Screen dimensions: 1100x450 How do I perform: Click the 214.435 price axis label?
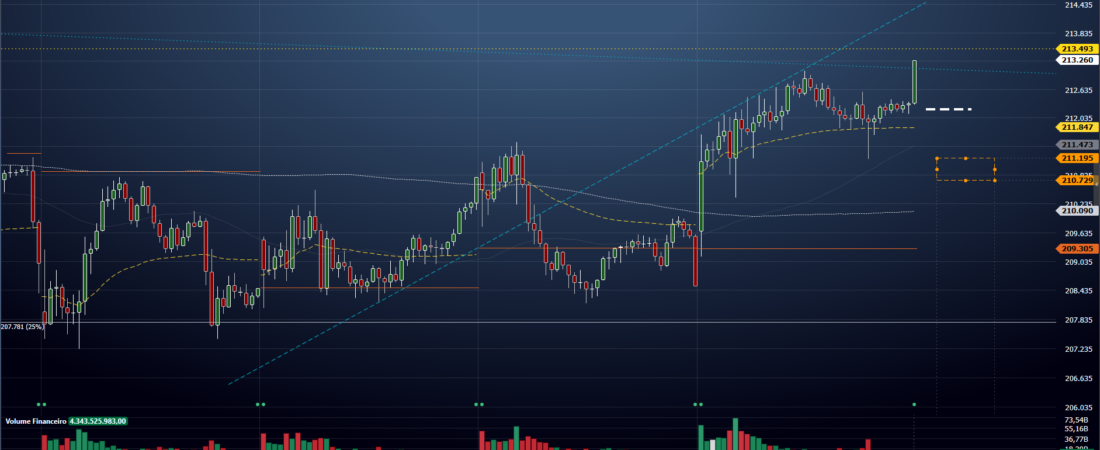pyautogui.click(x=1080, y=5)
